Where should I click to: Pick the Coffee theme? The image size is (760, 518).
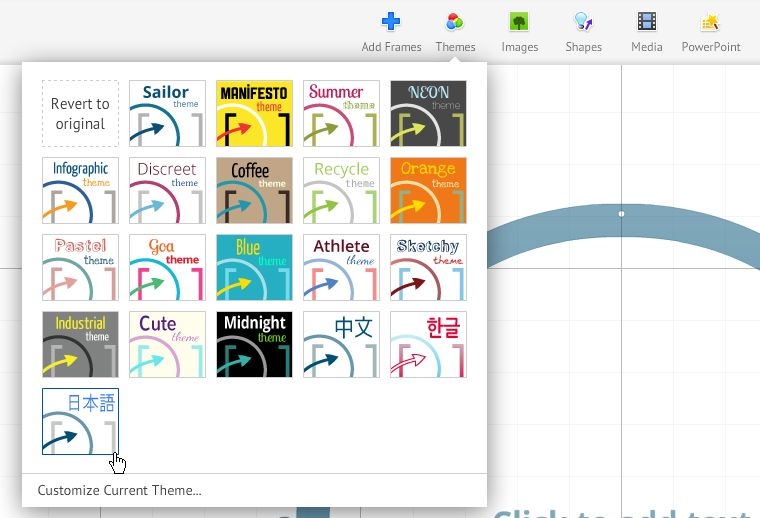(254, 190)
